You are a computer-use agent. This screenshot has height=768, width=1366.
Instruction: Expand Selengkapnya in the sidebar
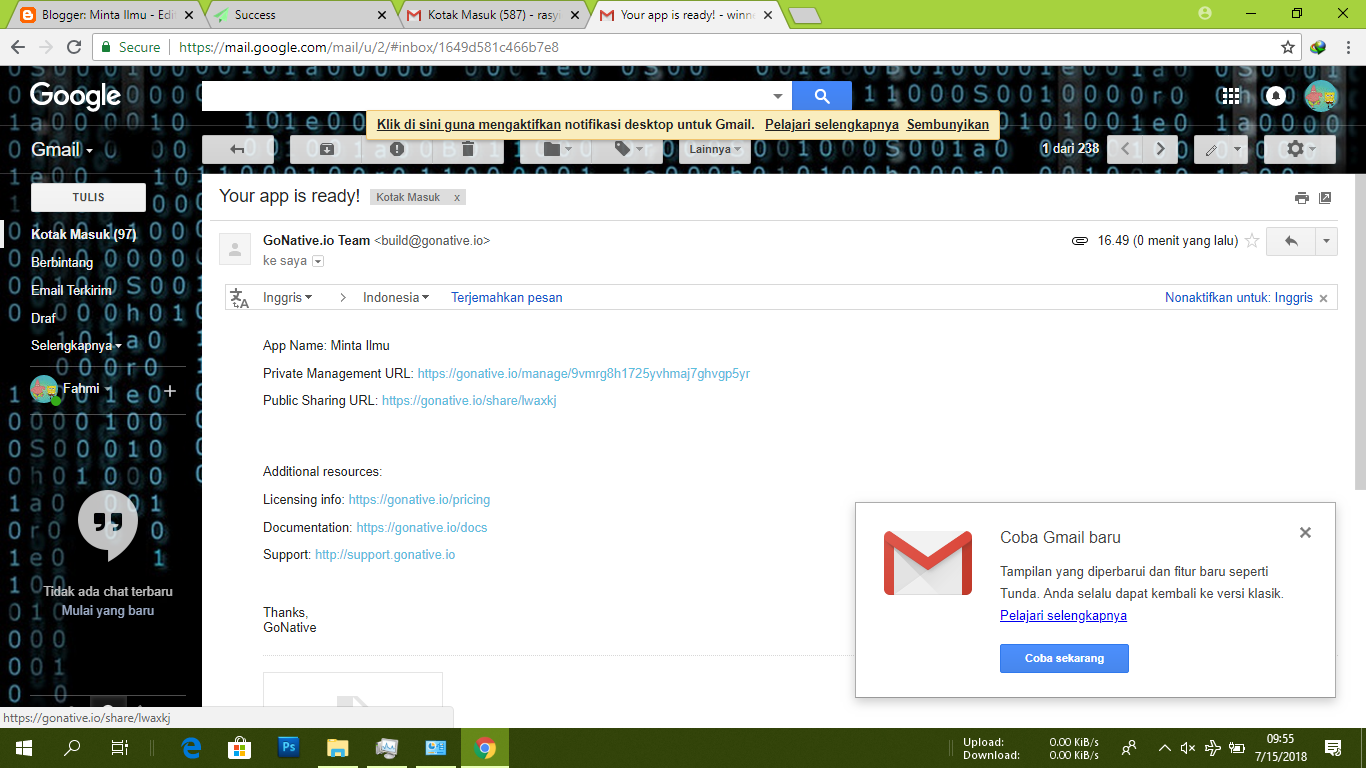click(x=77, y=346)
